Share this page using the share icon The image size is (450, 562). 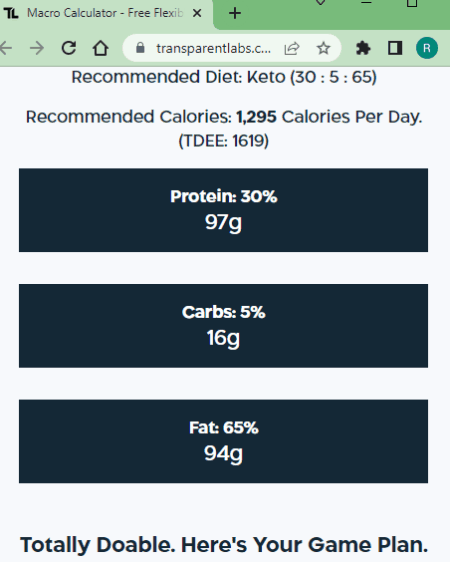coord(292,48)
